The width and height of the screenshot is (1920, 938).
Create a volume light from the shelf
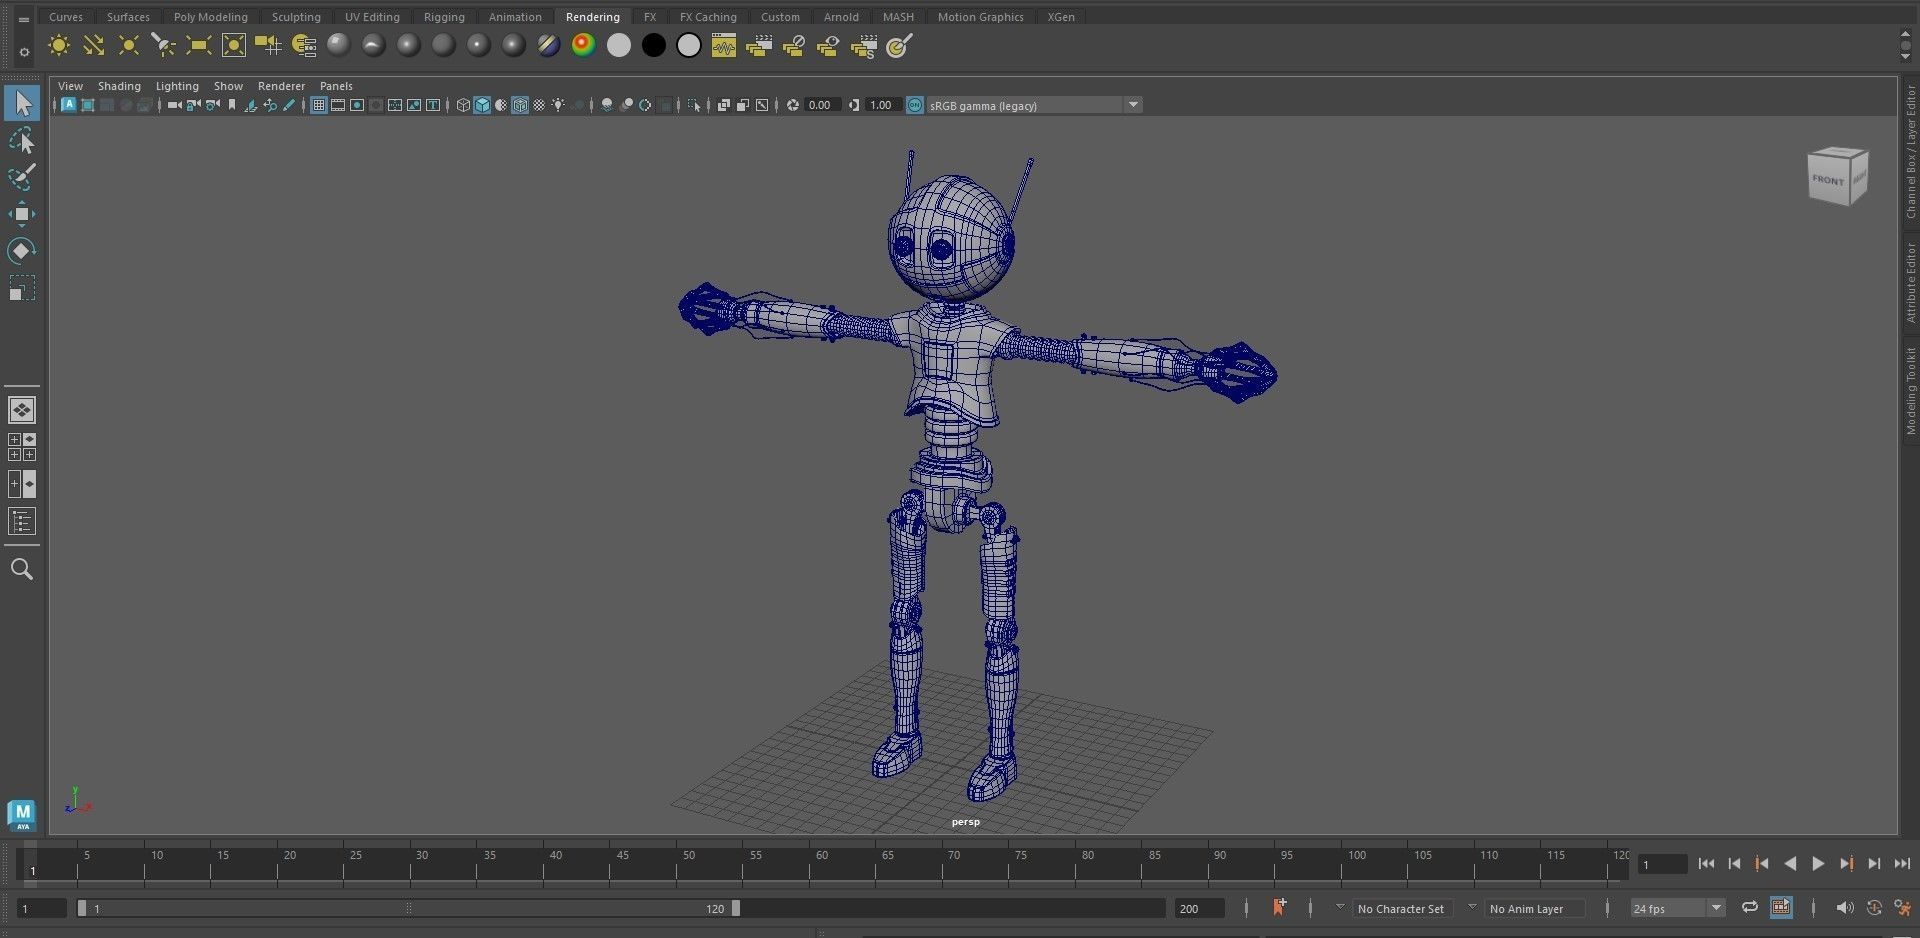[233, 46]
